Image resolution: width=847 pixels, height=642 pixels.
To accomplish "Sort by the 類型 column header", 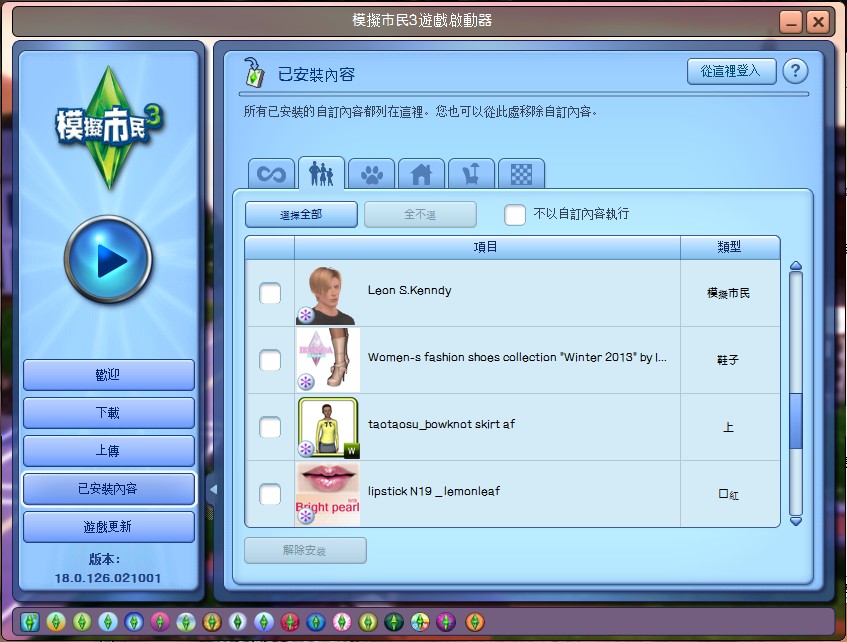I will [730, 248].
